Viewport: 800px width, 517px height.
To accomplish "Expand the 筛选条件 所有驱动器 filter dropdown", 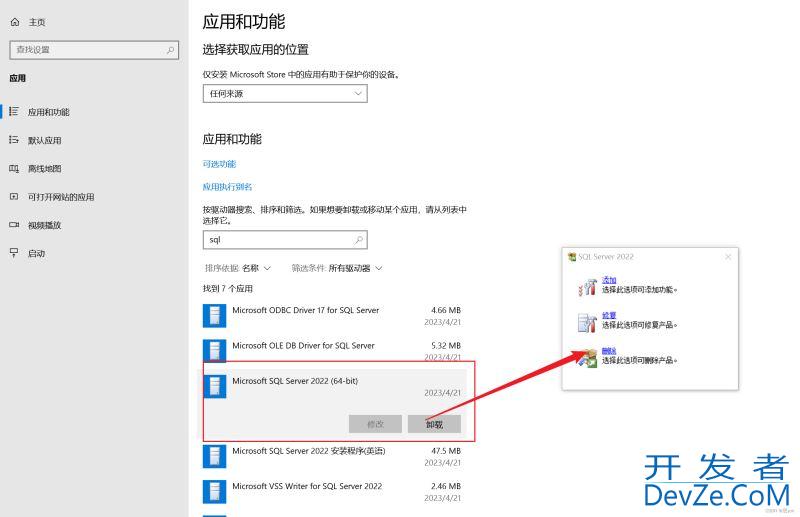I will pyautogui.click(x=337, y=268).
